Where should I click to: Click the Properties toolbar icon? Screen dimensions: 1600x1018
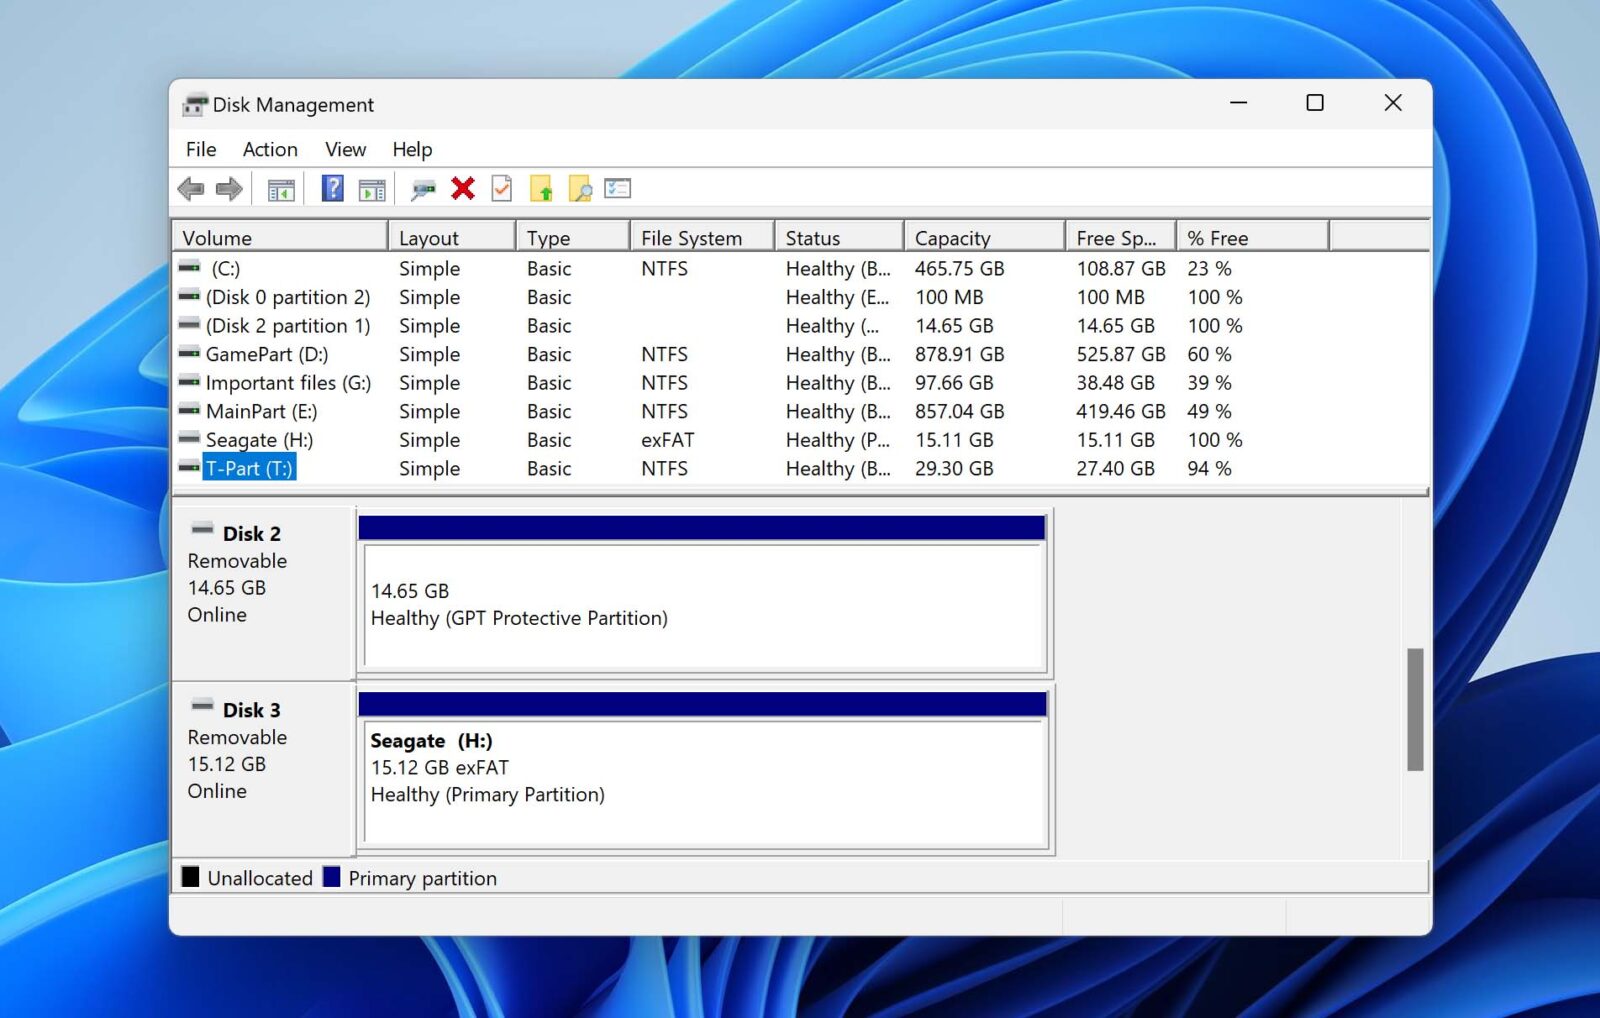501,188
